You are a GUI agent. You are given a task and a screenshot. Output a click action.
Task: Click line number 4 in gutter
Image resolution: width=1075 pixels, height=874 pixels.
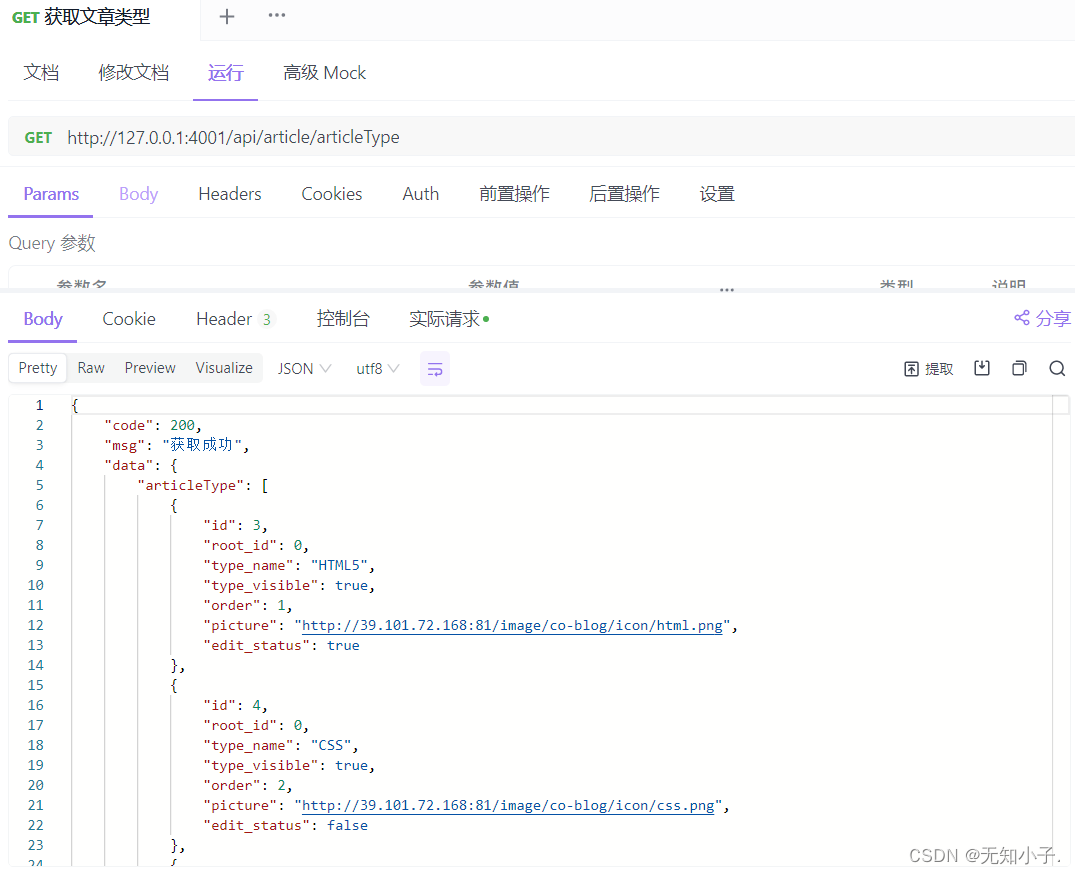click(39, 465)
